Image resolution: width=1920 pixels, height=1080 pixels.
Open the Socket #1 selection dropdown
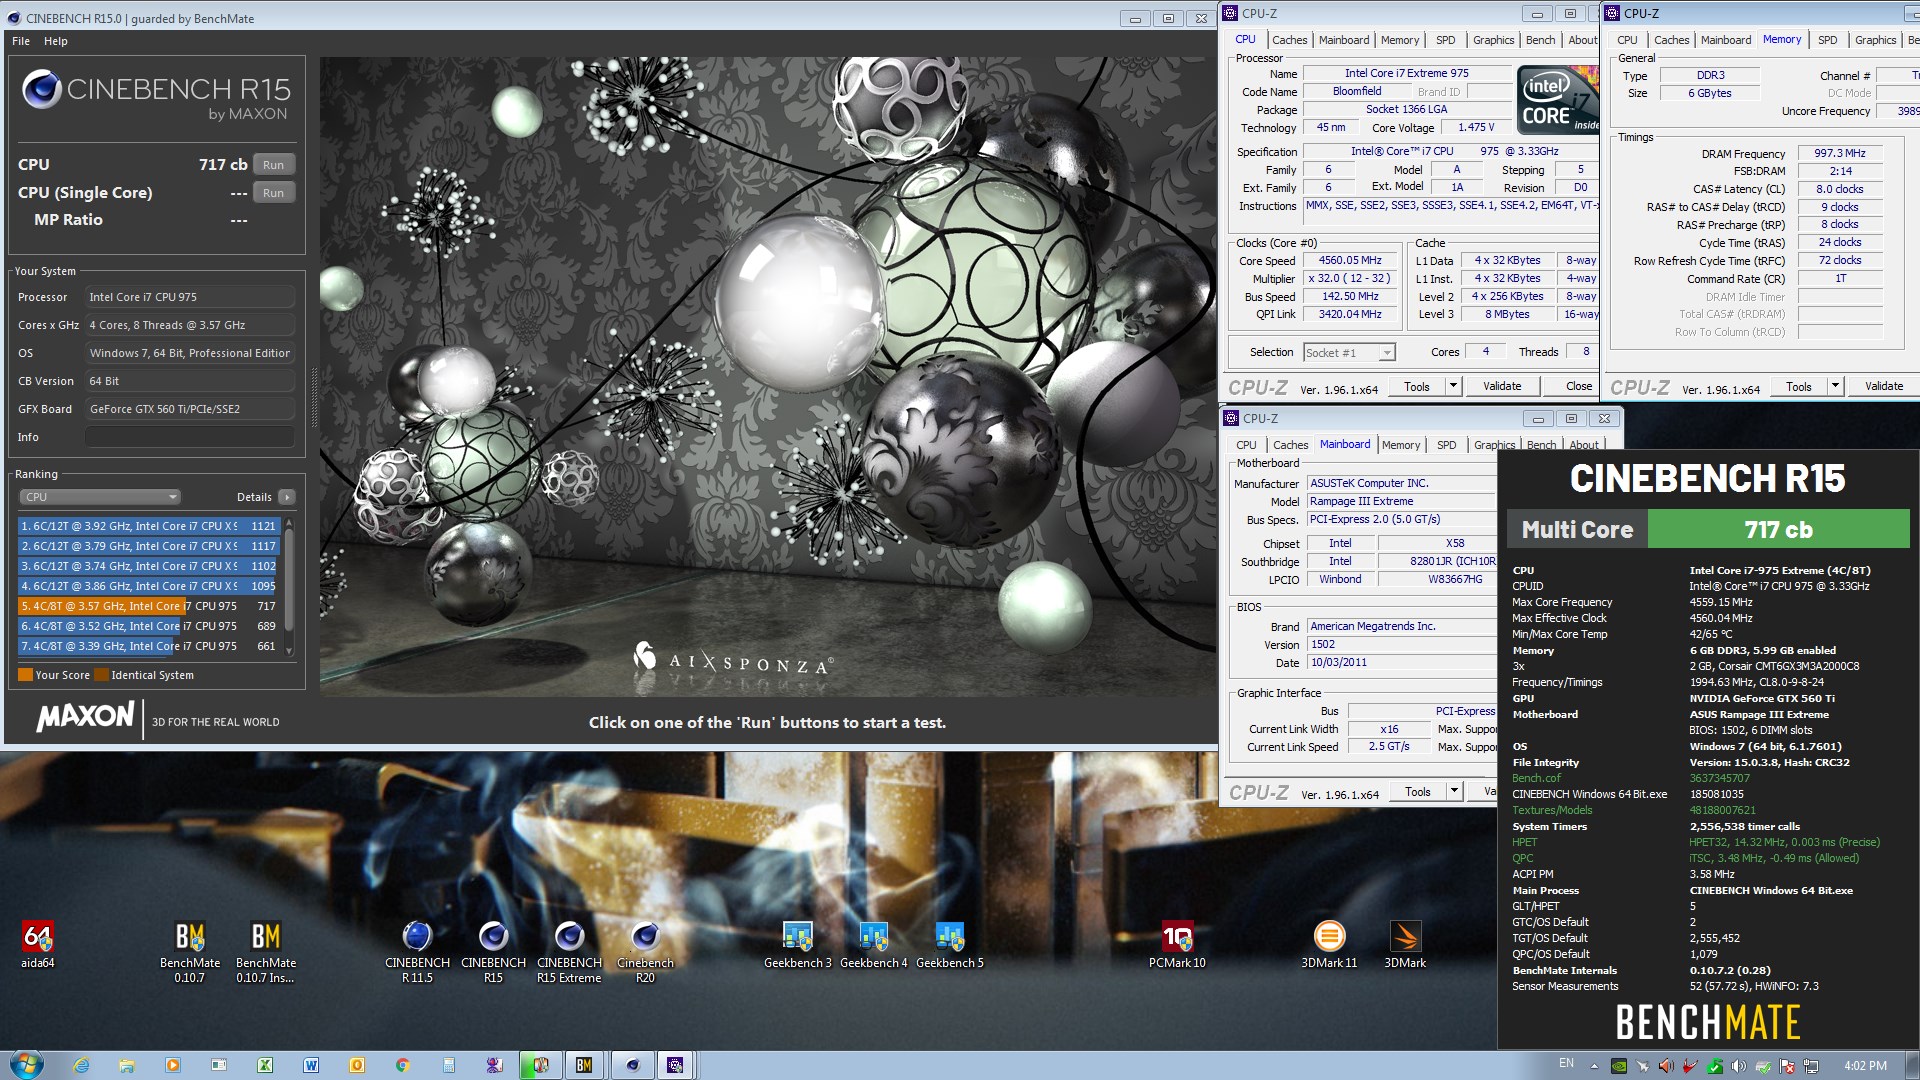tap(1349, 352)
